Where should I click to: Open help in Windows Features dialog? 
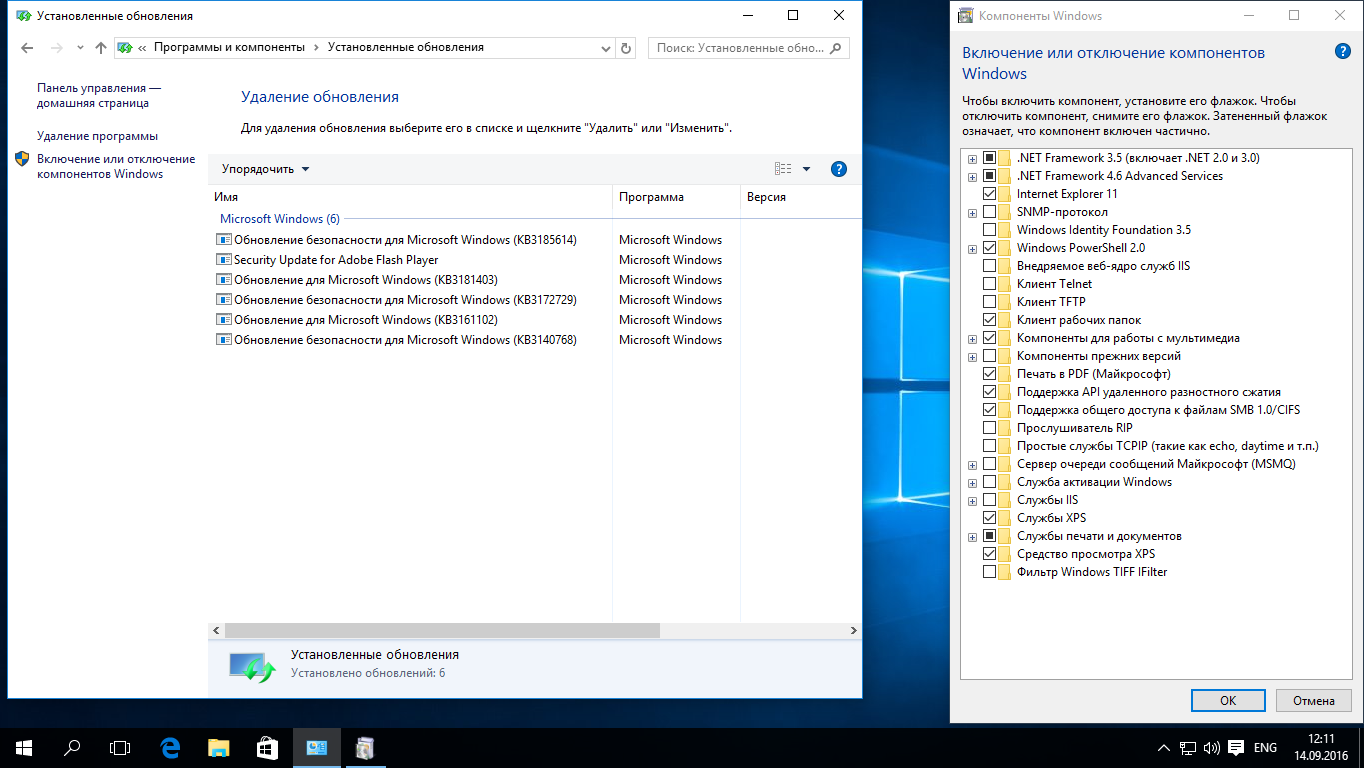pos(1343,52)
